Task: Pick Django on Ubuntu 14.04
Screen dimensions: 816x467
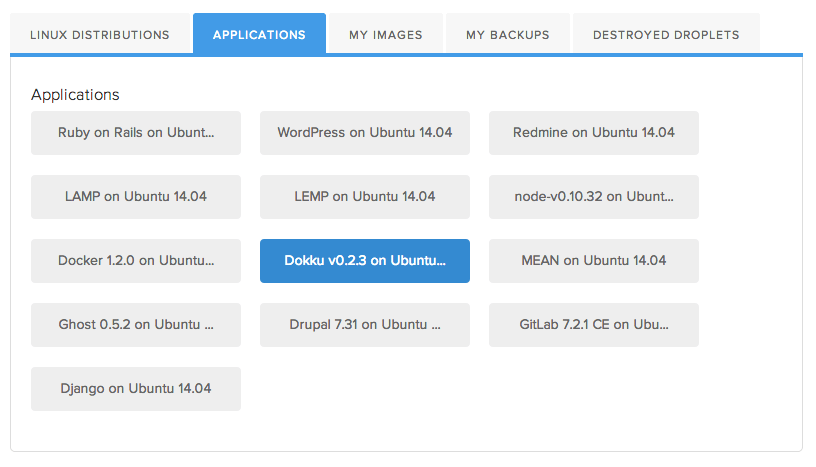Action: point(136,388)
